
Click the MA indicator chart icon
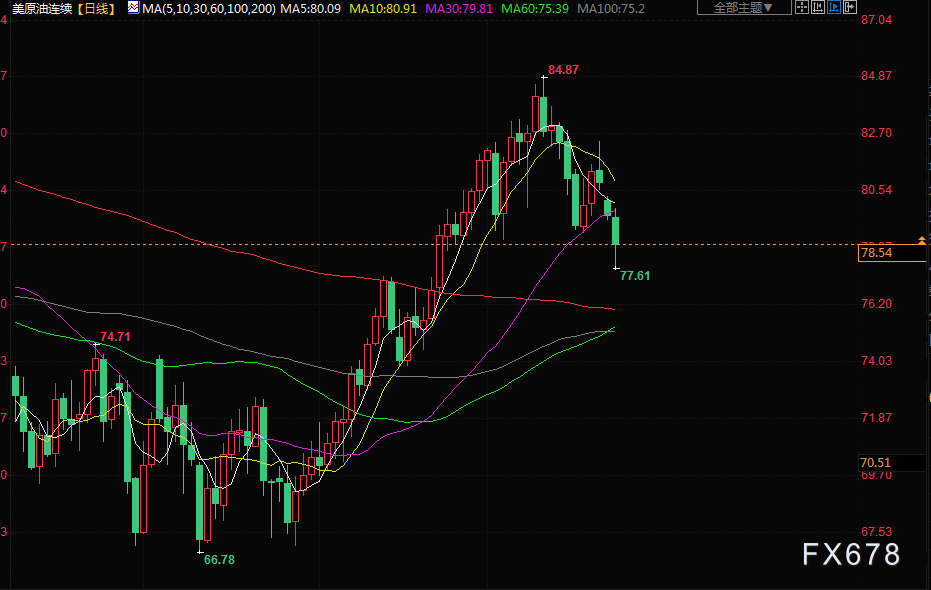133,8
